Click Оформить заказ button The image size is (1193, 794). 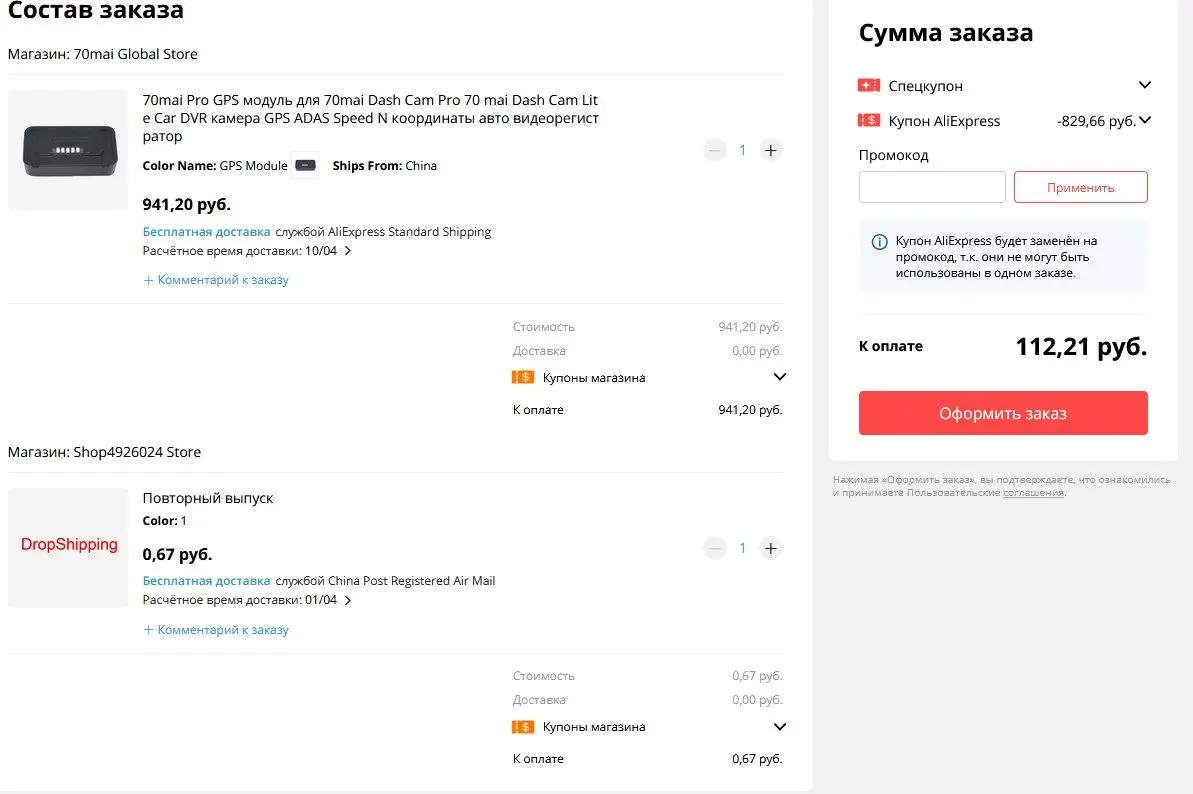pyautogui.click(x=1003, y=413)
